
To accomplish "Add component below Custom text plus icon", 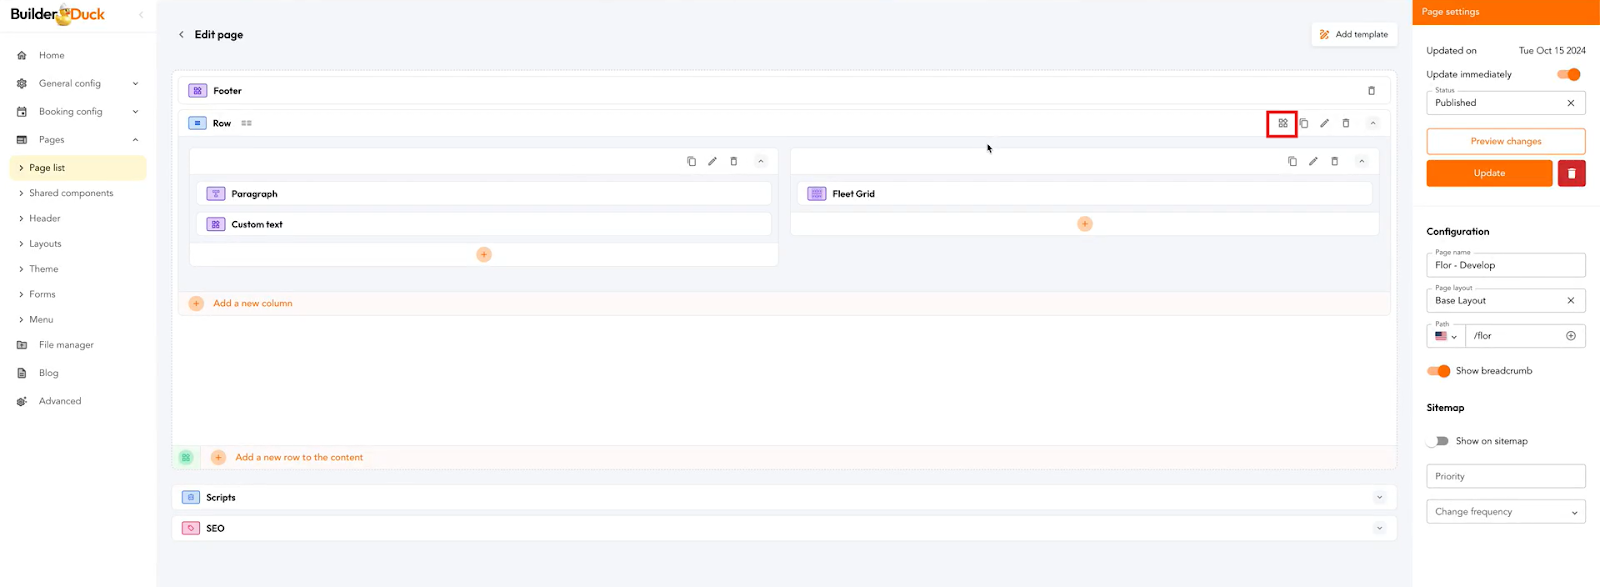I will point(484,255).
